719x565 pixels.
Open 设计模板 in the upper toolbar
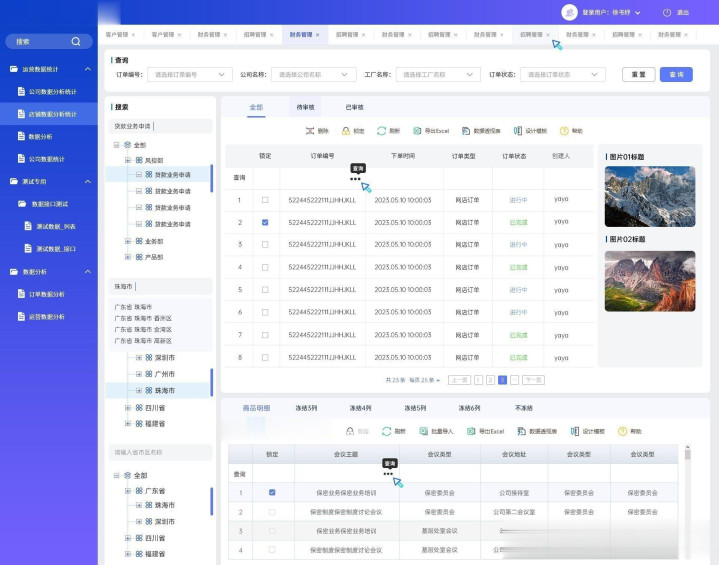point(518,131)
